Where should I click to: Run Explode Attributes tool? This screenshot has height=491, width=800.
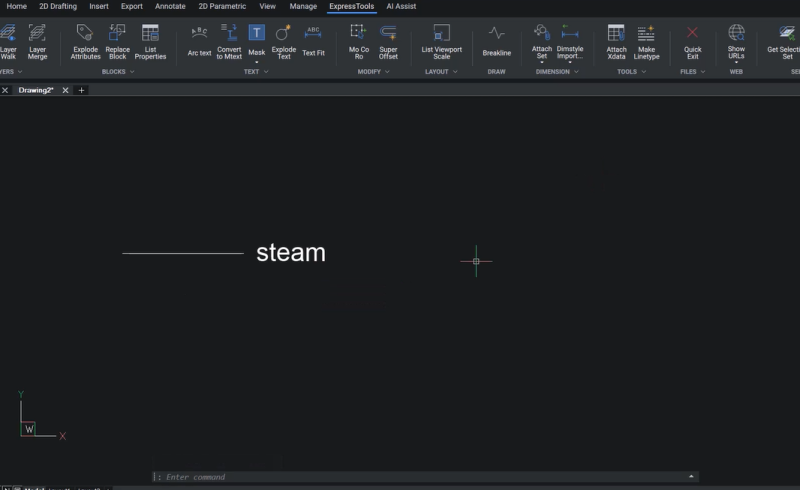click(85, 42)
